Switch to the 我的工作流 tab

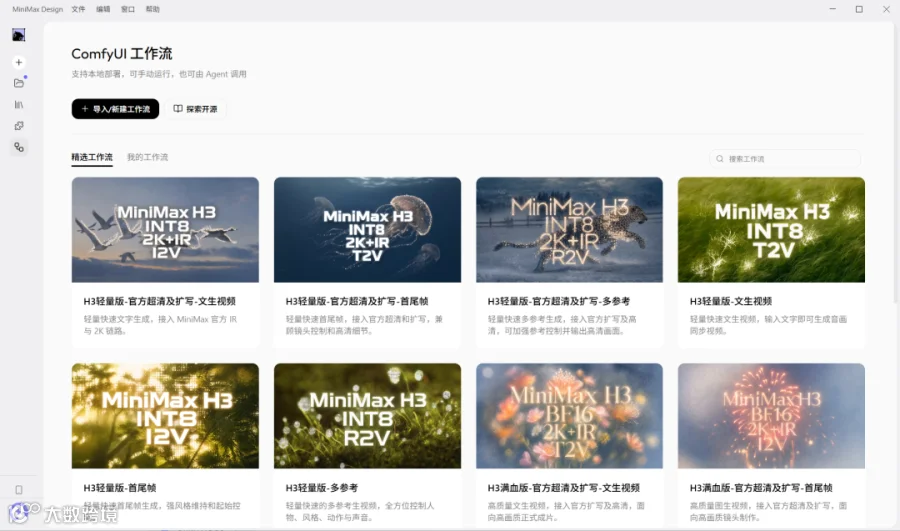(148, 157)
